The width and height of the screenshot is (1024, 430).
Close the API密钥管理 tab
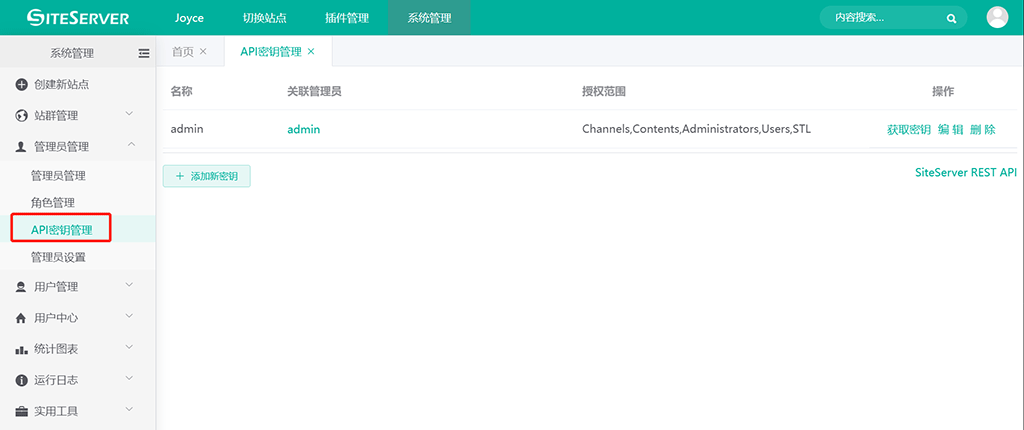click(x=311, y=52)
